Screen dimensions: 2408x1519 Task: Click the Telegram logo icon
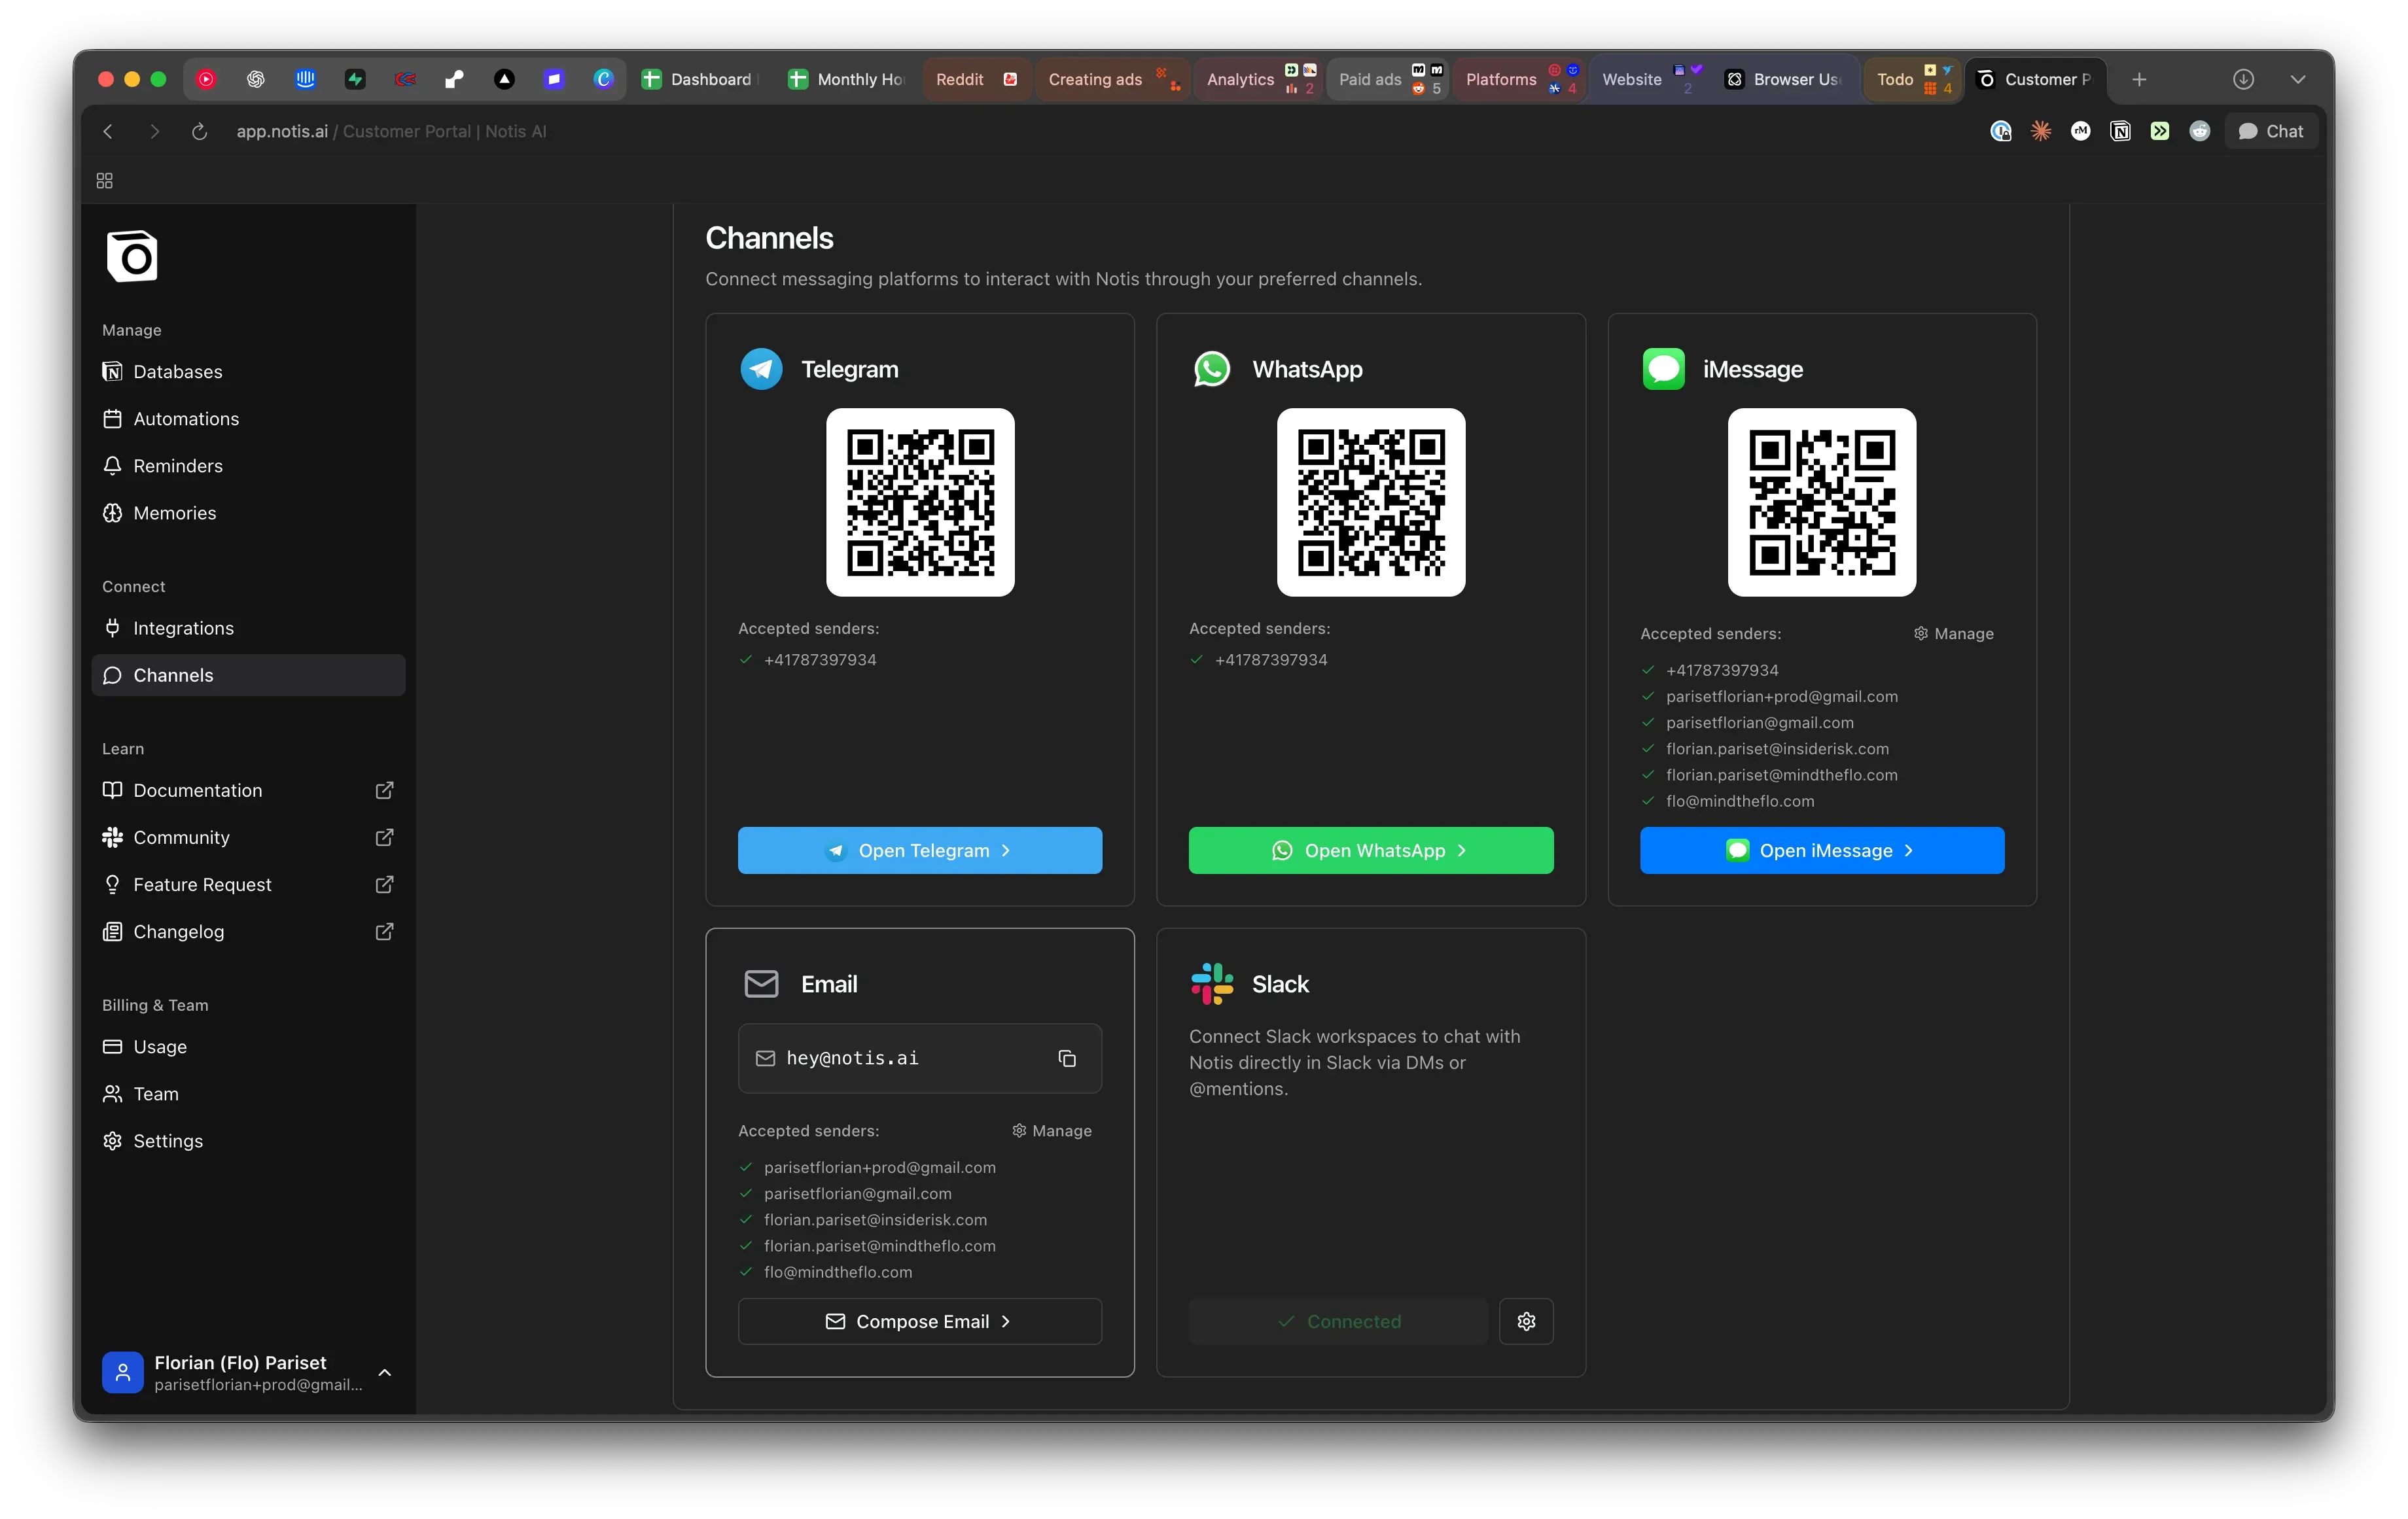[761, 368]
